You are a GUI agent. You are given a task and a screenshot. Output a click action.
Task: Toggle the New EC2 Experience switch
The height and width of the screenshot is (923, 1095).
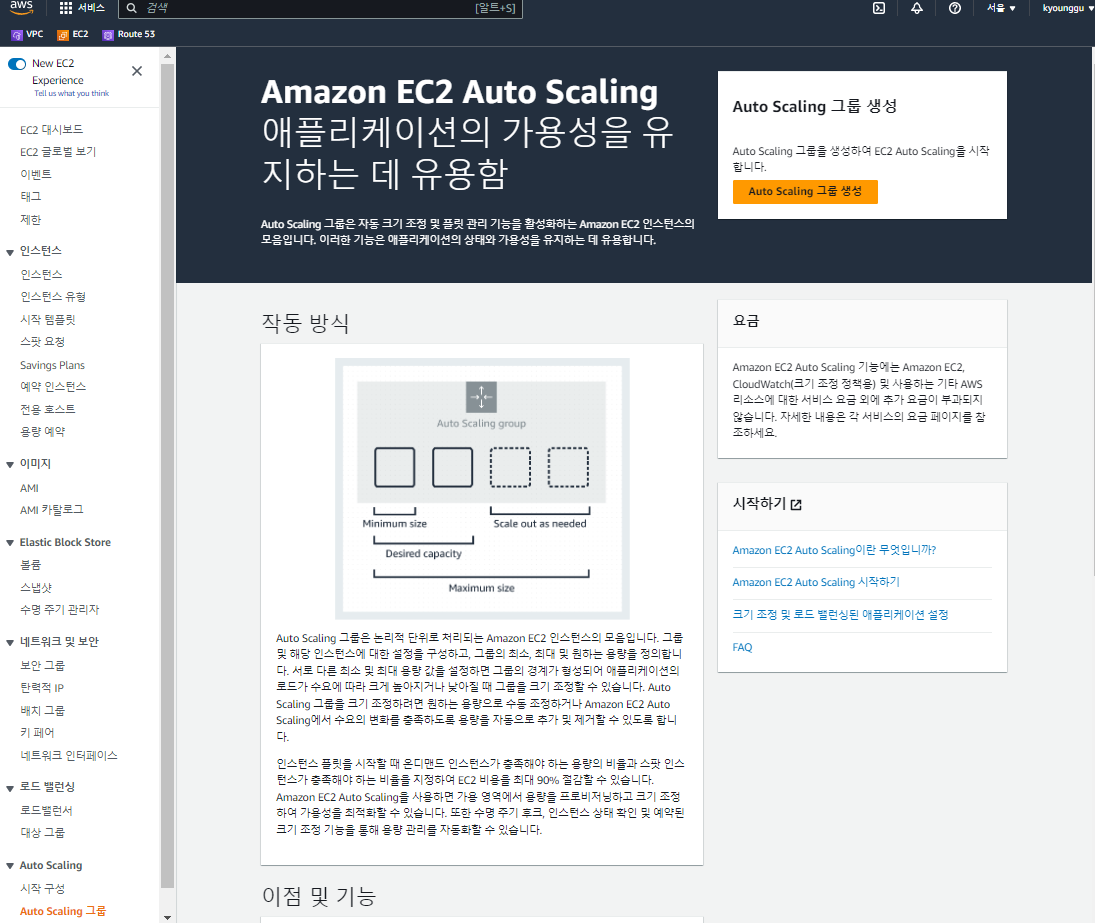click(17, 64)
